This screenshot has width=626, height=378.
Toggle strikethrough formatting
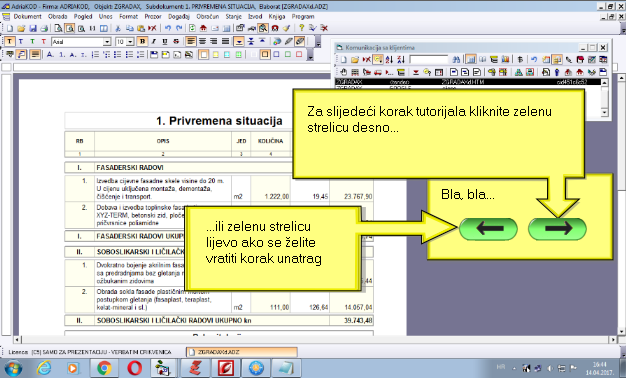[176, 42]
